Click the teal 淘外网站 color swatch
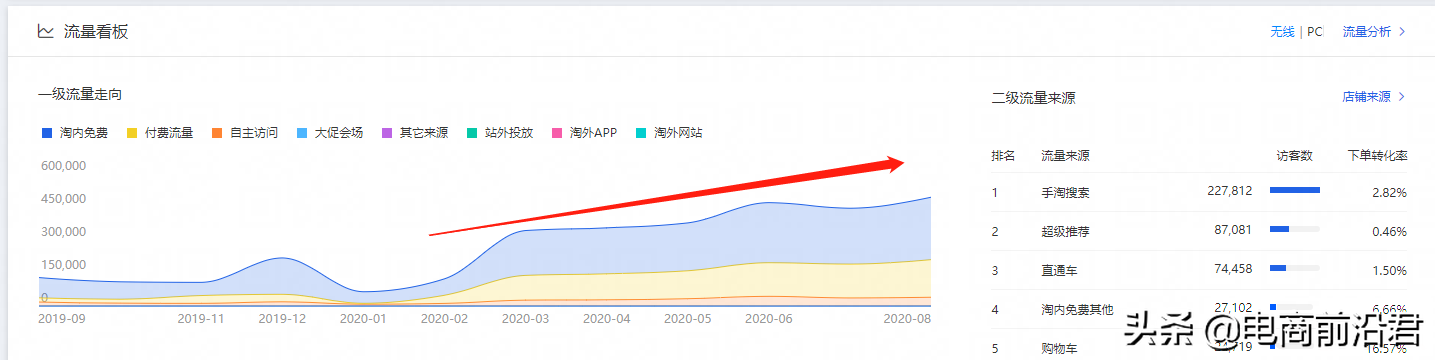This screenshot has height=360, width=1435. 641,132
